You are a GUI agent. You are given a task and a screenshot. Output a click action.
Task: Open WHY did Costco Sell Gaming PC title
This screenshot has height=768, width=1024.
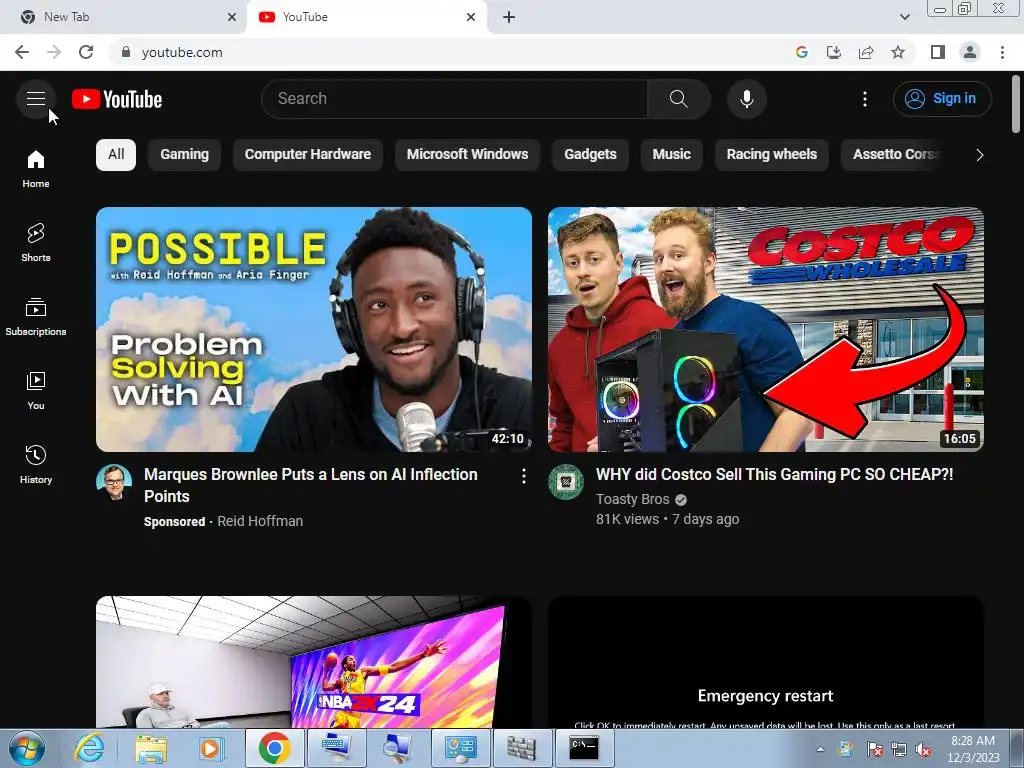tap(775, 475)
